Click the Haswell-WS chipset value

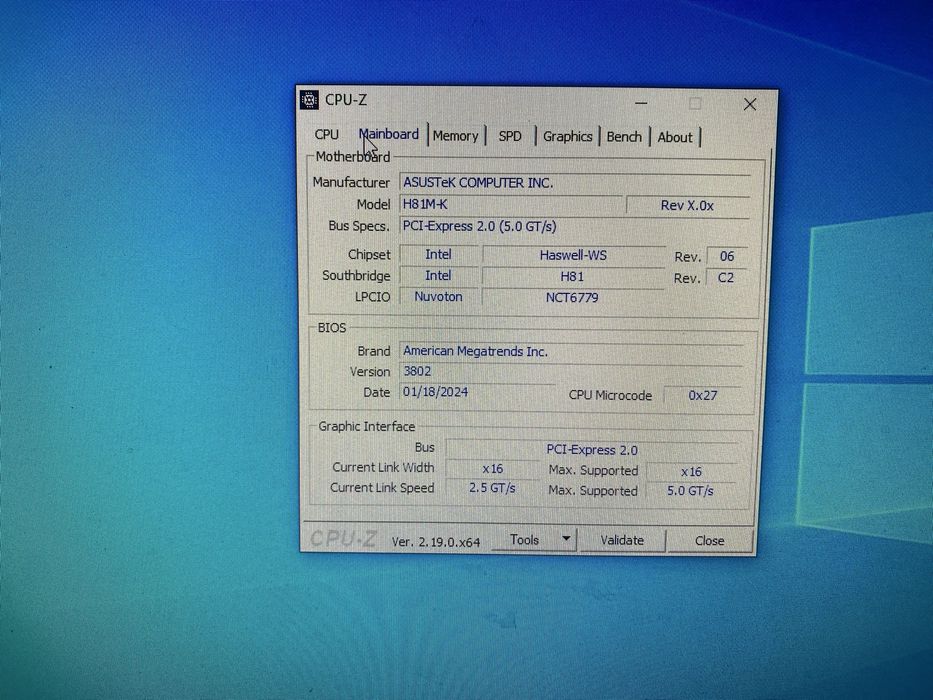coord(574,255)
